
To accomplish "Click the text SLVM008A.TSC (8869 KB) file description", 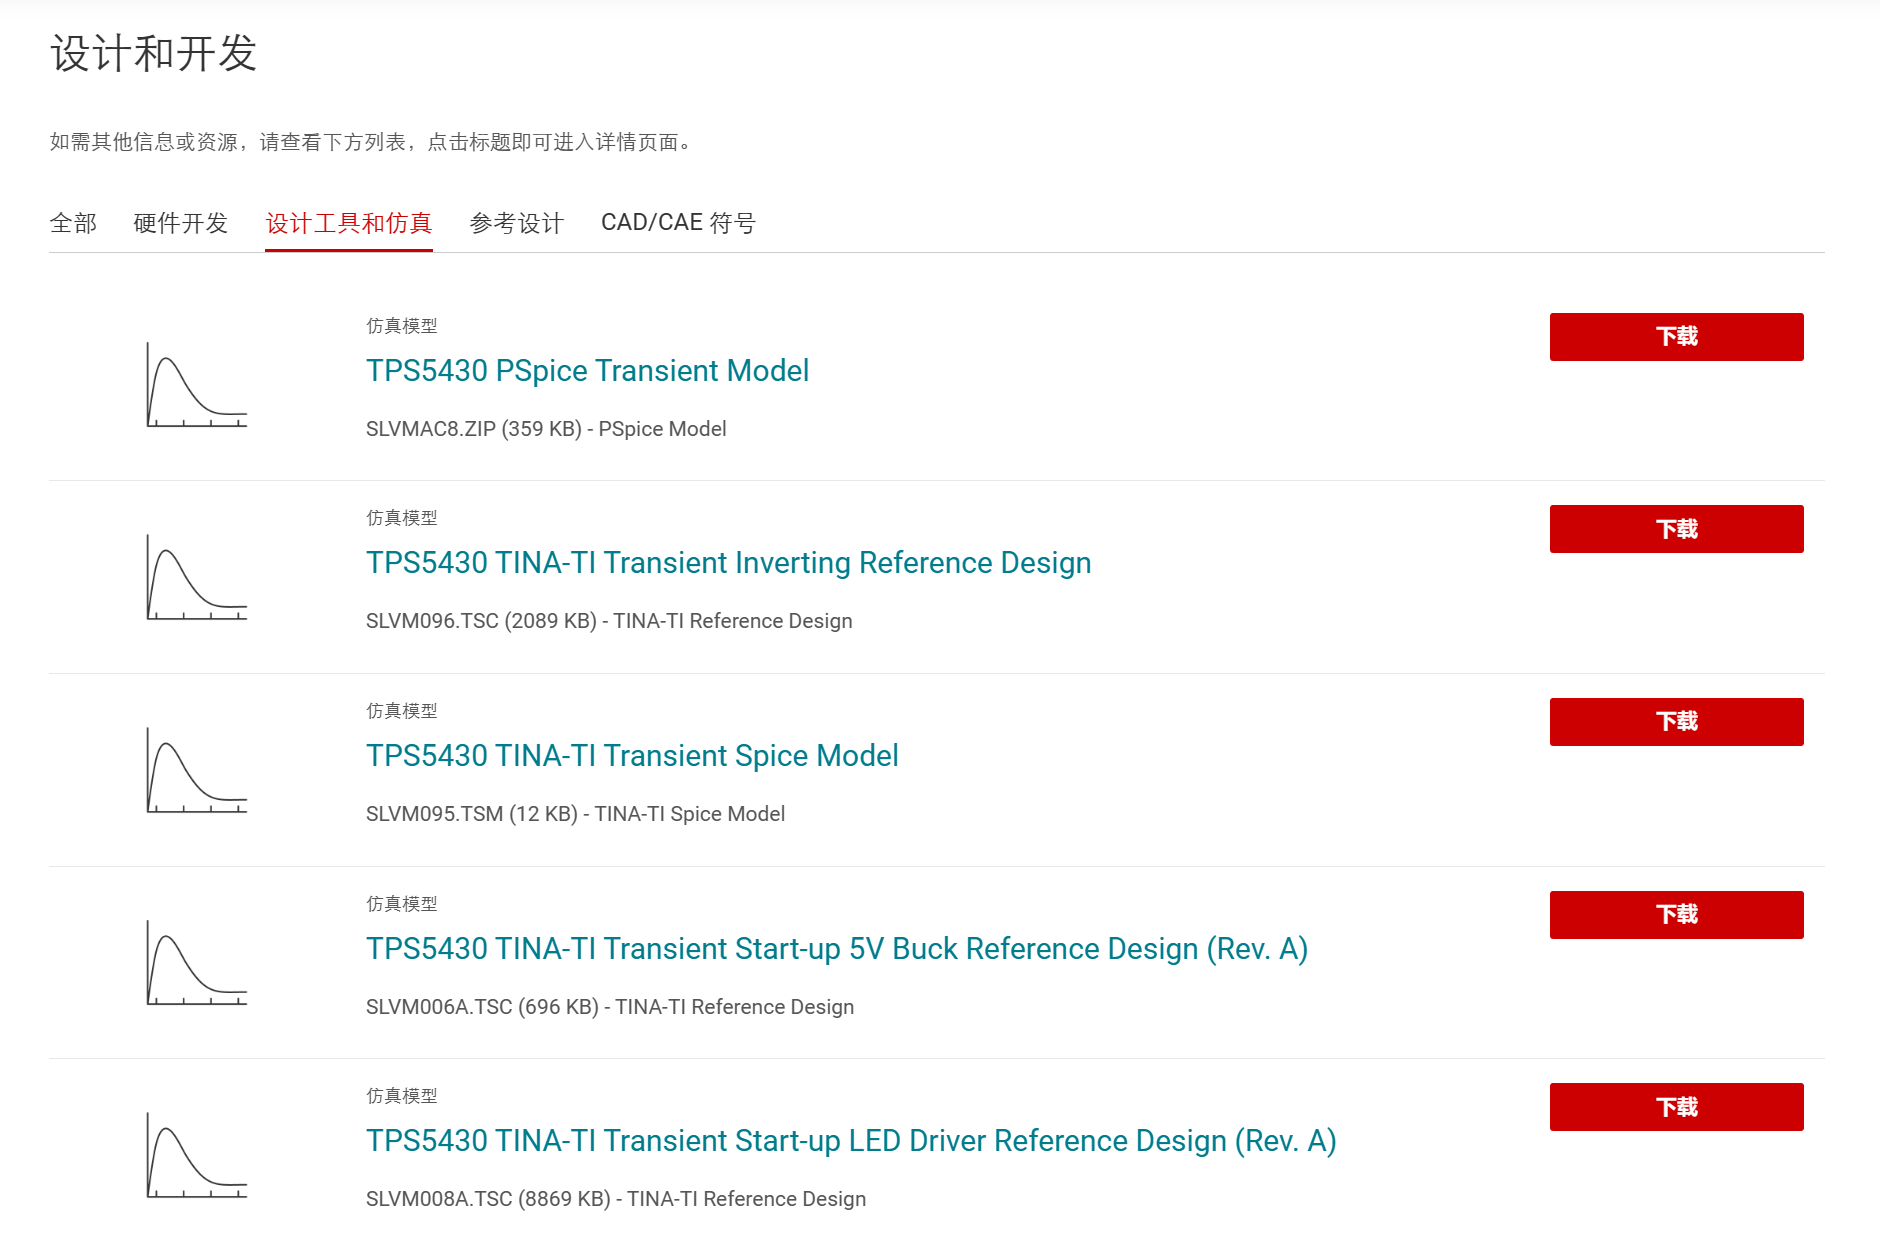I will pos(616,1199).
